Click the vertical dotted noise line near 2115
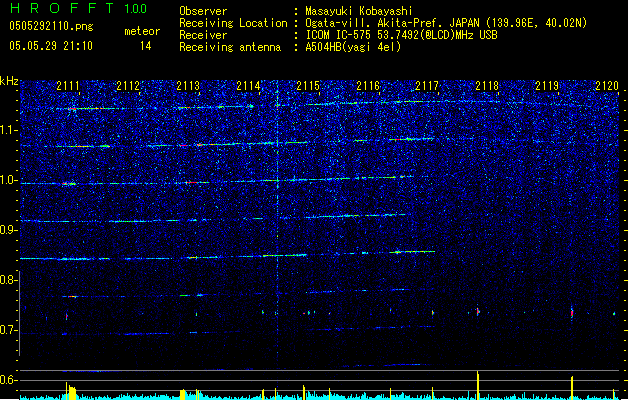This screenshot has width=629, height=400. (277, 225)
